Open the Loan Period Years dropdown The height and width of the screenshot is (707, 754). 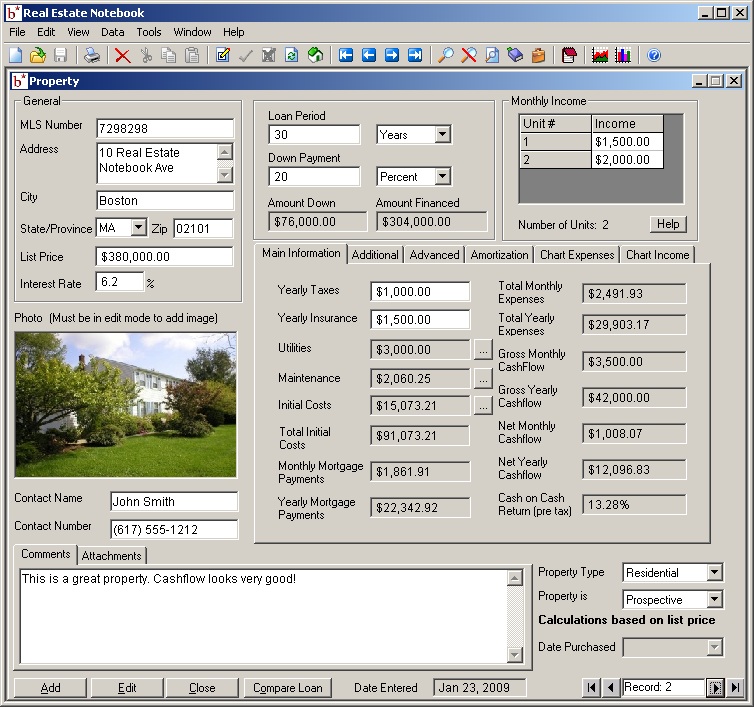click(x=443, y=135)
